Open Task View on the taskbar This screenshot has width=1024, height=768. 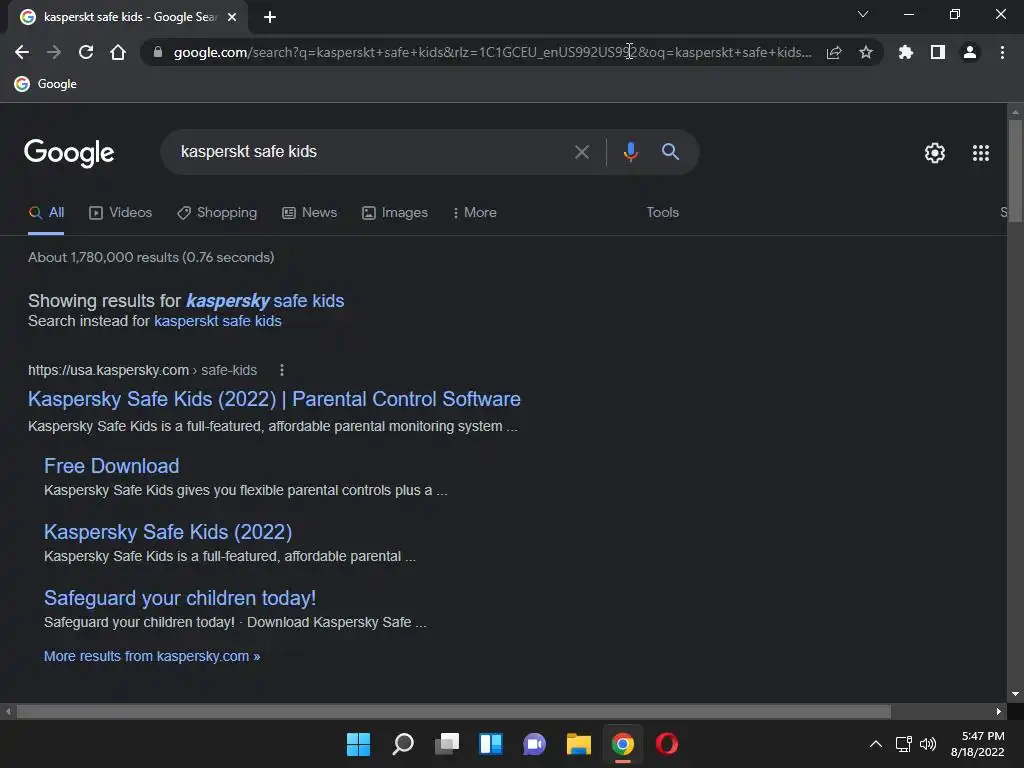447,744
